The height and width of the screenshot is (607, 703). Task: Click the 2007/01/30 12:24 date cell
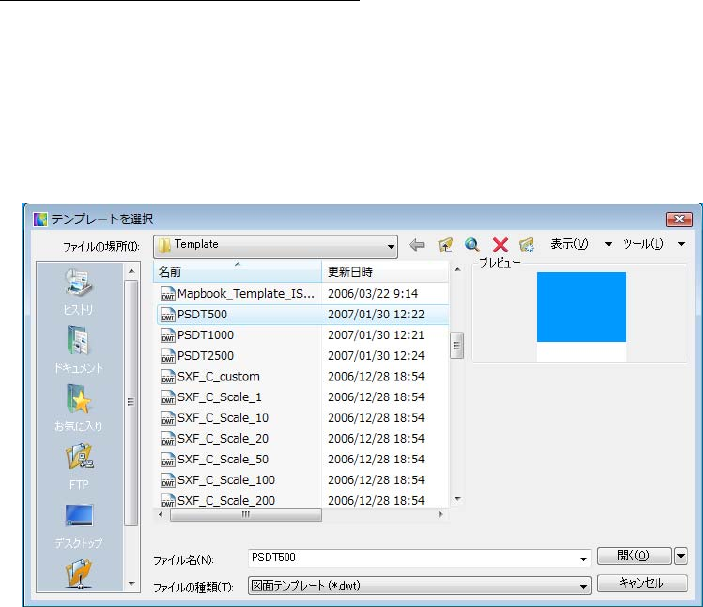pyautogui.click(x=376, y=356)
